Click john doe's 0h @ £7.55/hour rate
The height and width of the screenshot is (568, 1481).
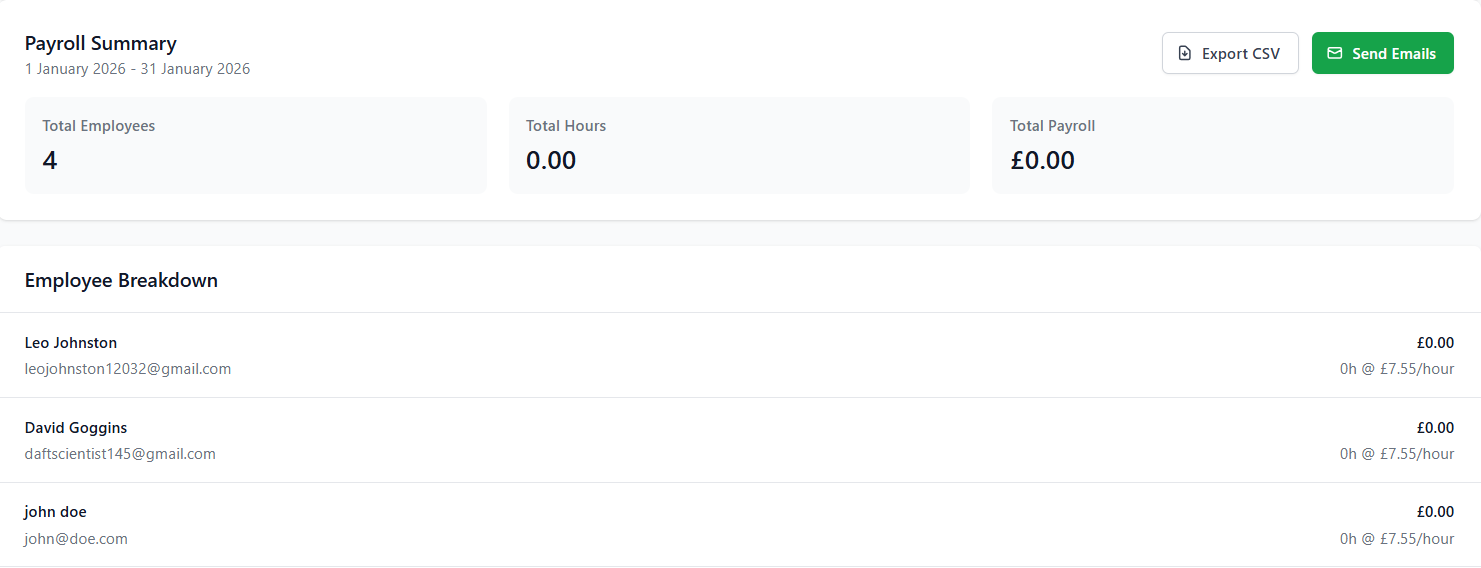coord(1397,539)
